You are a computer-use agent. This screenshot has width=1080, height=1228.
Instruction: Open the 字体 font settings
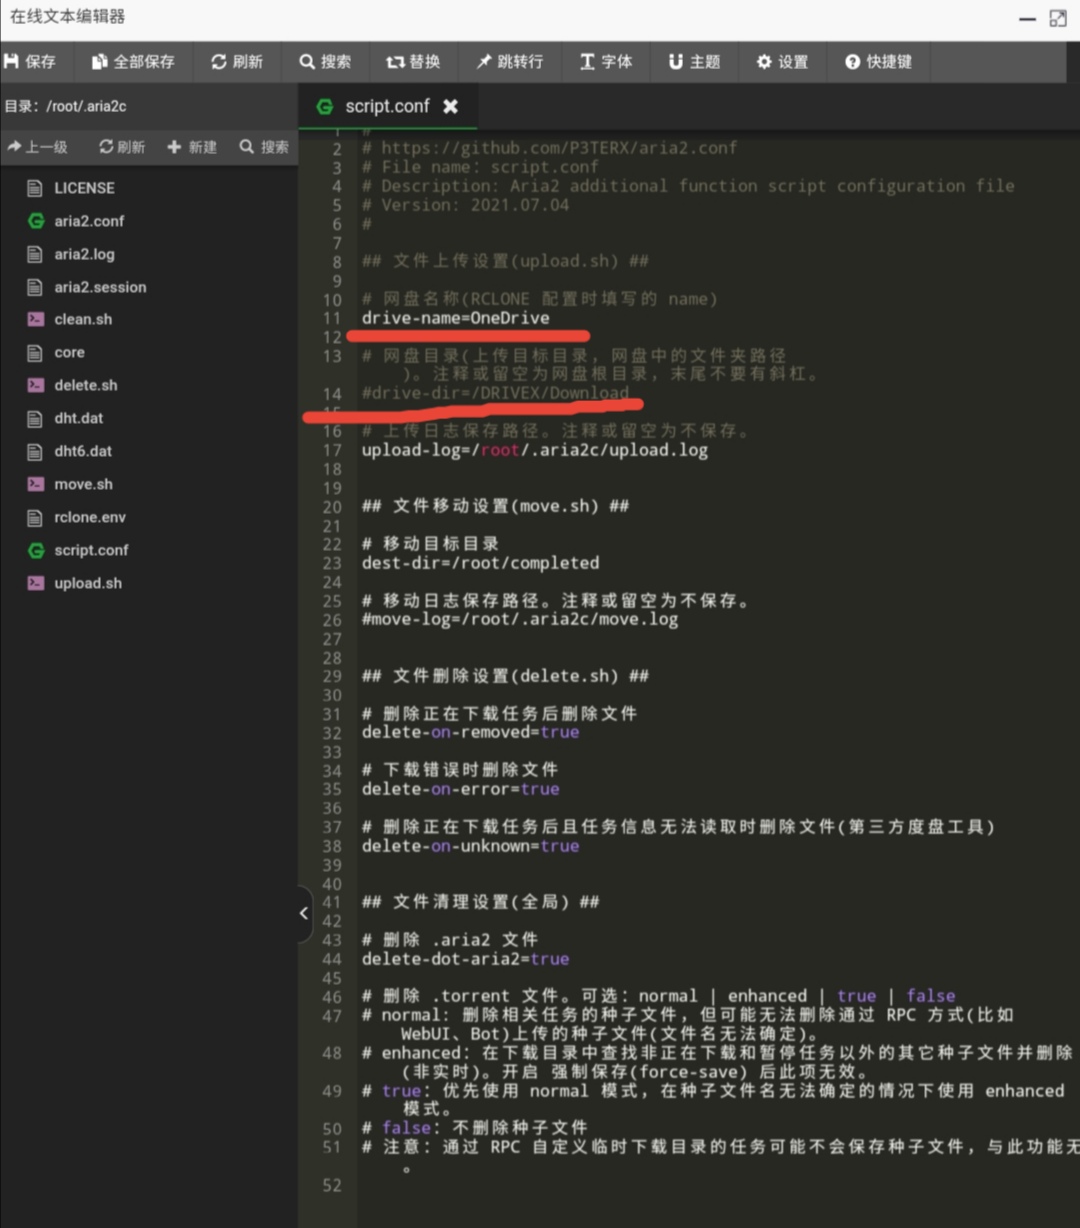point(606,61)
